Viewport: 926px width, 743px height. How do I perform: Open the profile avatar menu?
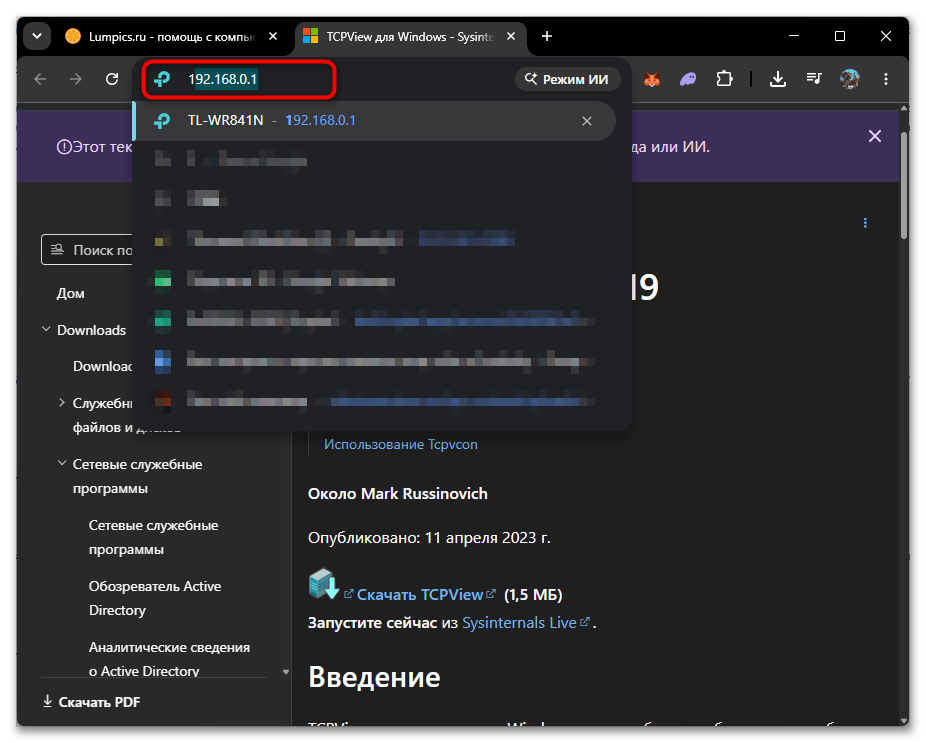click(850, 79)
